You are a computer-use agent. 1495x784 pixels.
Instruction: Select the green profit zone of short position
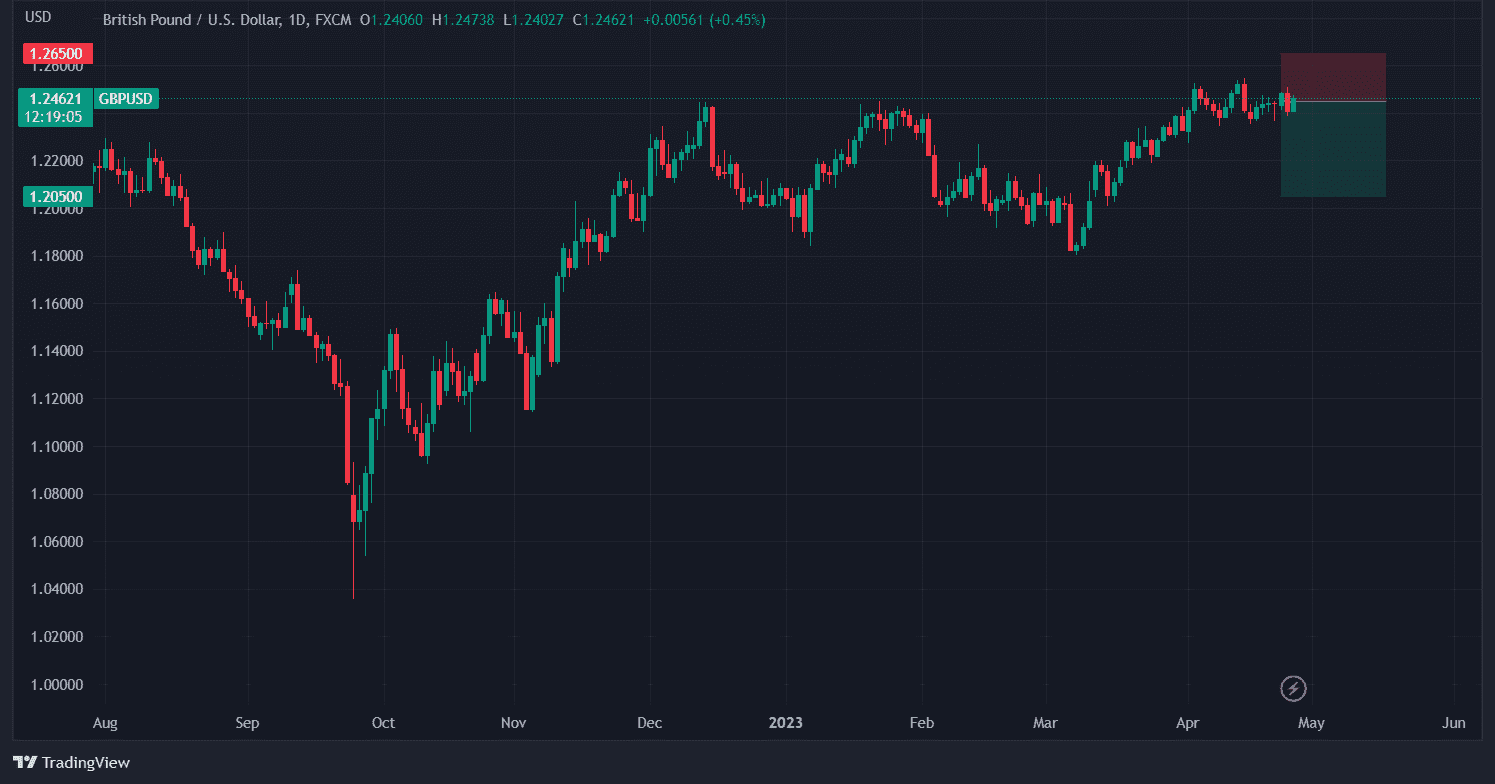point(1333,149)
